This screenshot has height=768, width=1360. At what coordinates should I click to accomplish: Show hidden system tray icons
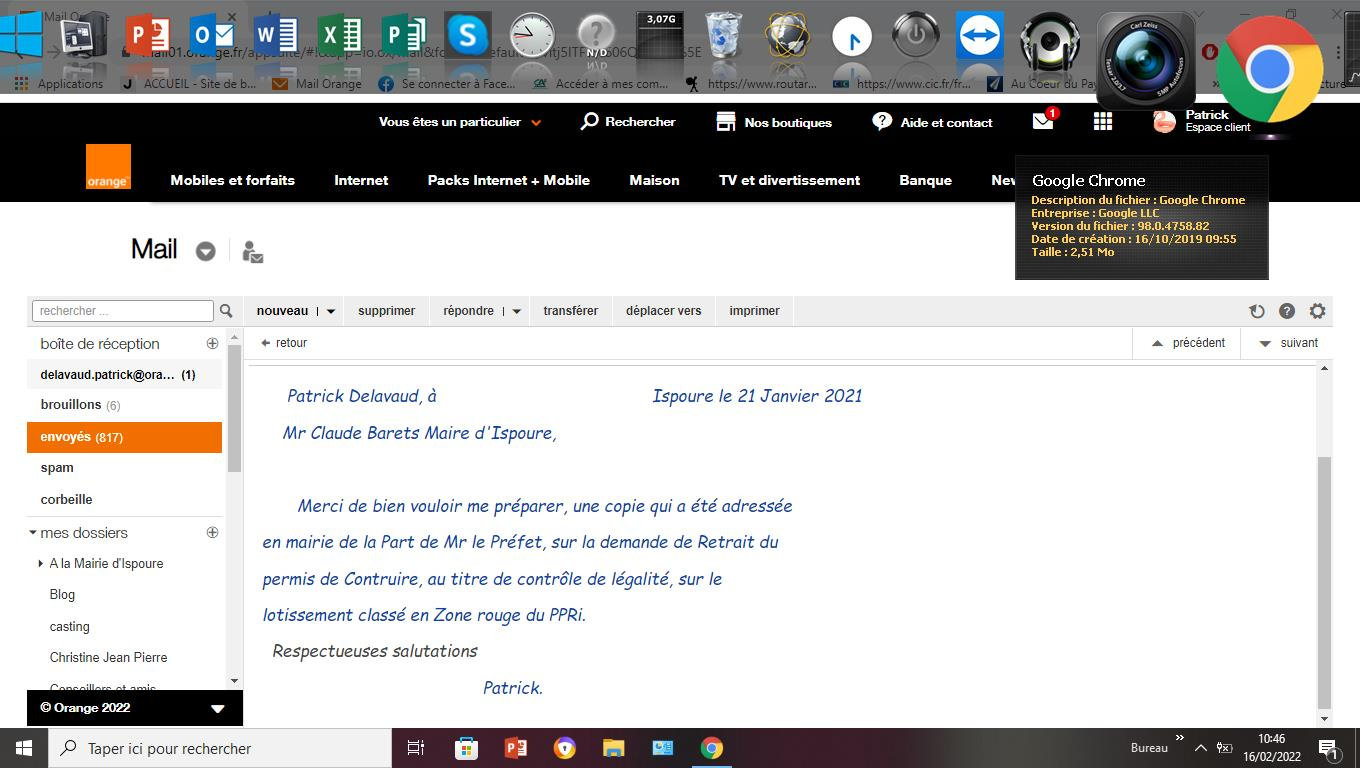point(1200,748)
